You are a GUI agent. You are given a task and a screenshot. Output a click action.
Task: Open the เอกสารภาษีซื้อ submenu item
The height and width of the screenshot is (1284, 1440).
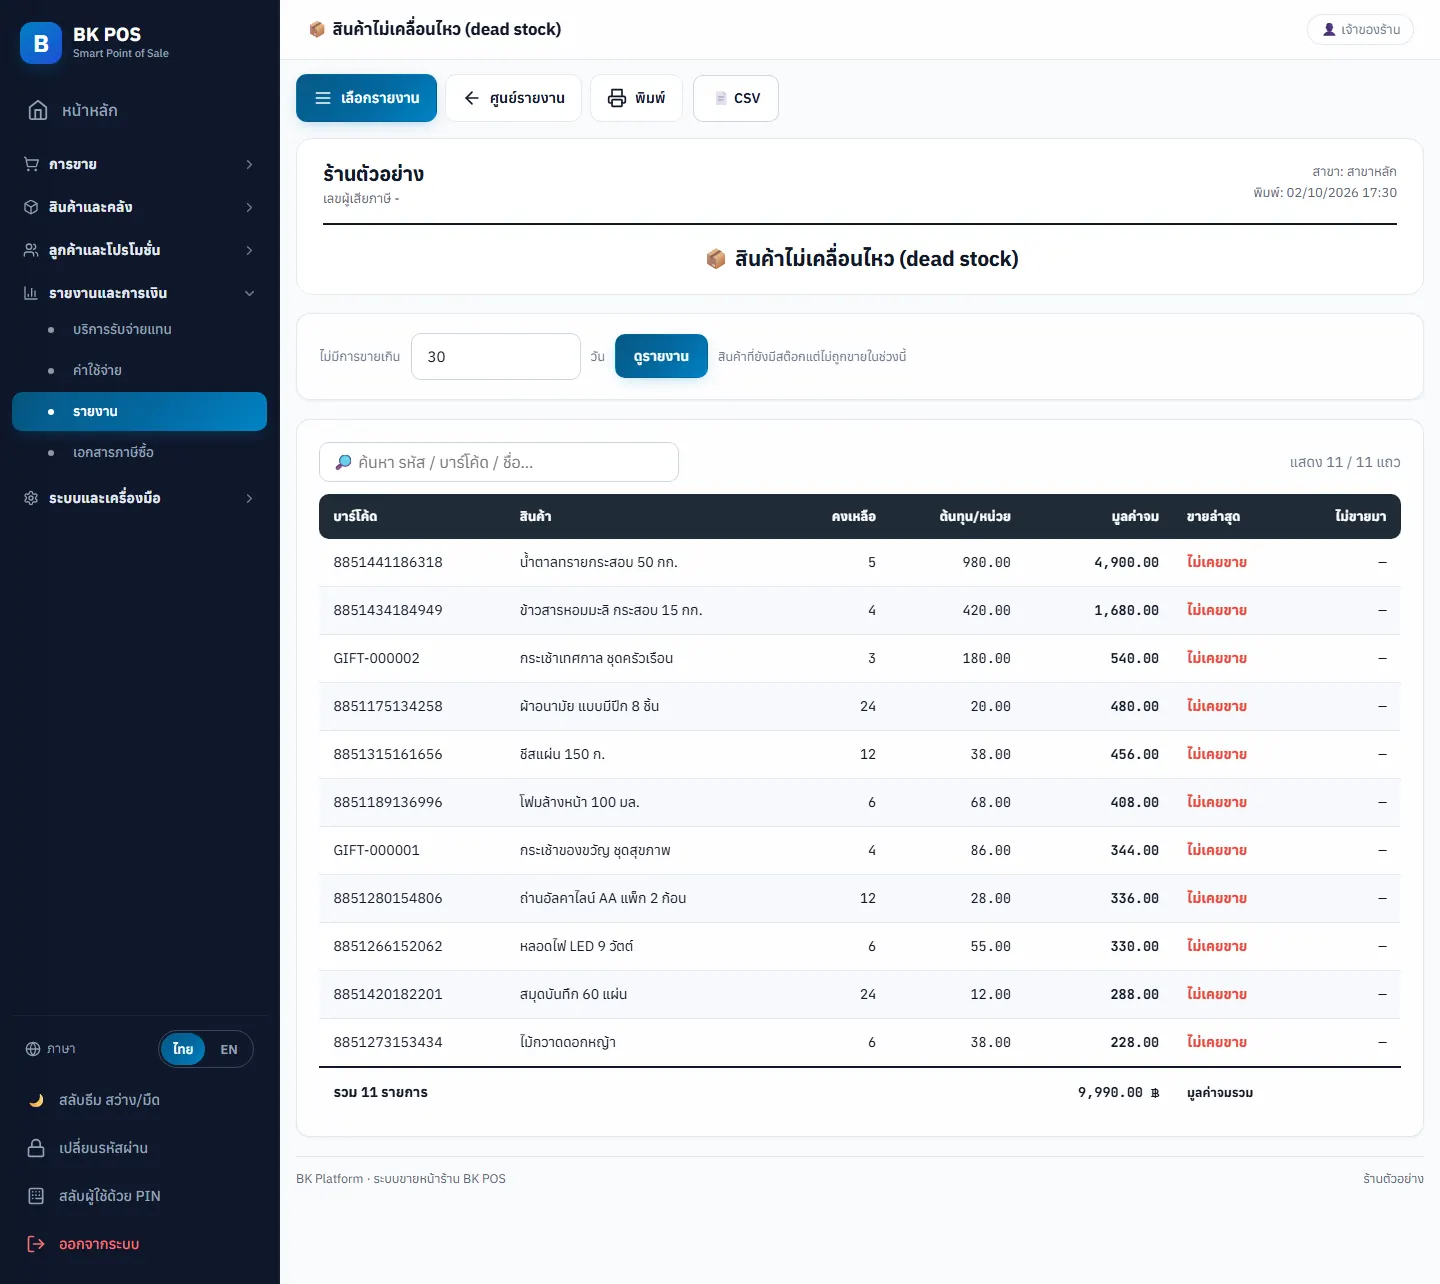click(x=139, y=452)
